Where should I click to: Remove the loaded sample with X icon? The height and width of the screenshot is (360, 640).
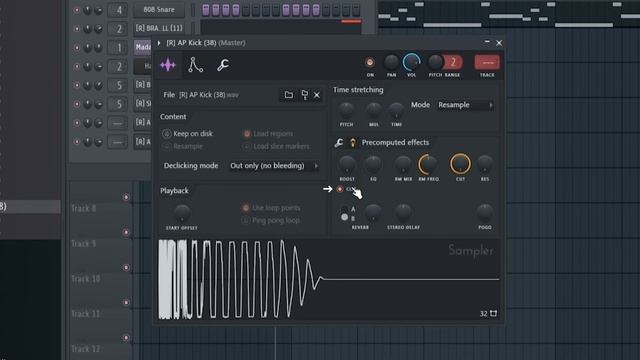pyautogui.click(x=317, y=95)
